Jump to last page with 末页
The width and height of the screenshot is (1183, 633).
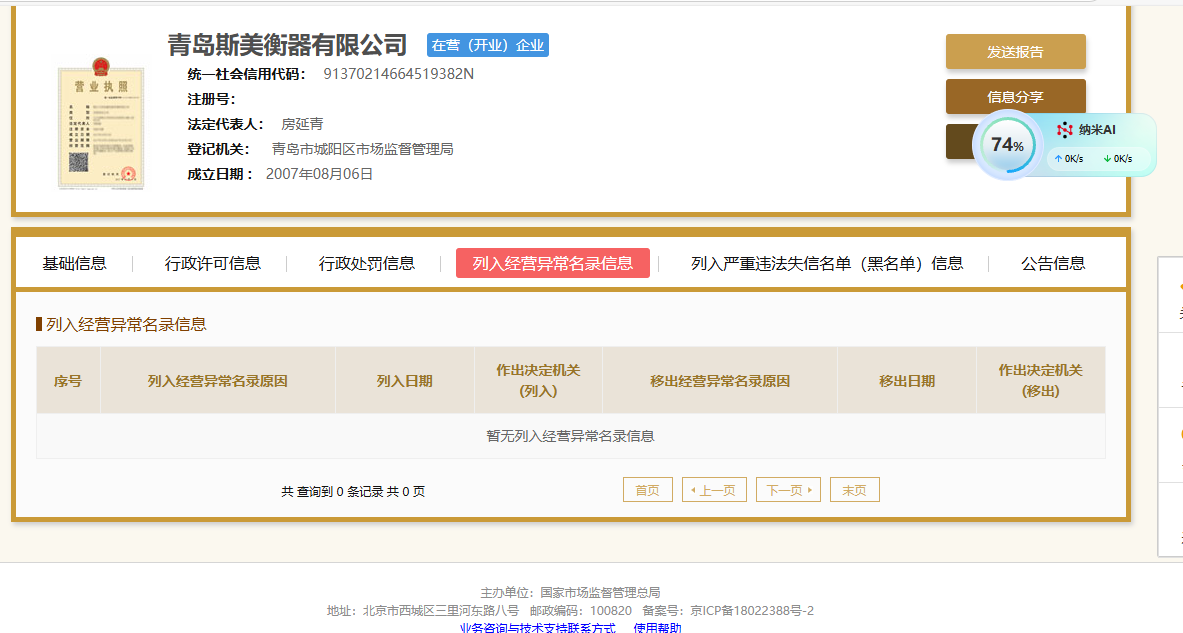tap(855, 490)
